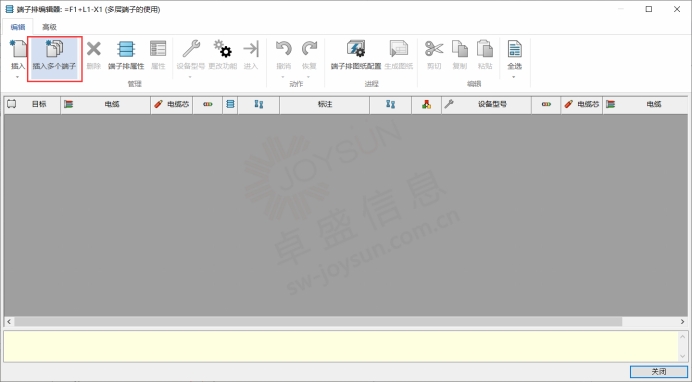Click inside the yellow message box
Viewport: 693px width, 383px height.
click(340, 346)
